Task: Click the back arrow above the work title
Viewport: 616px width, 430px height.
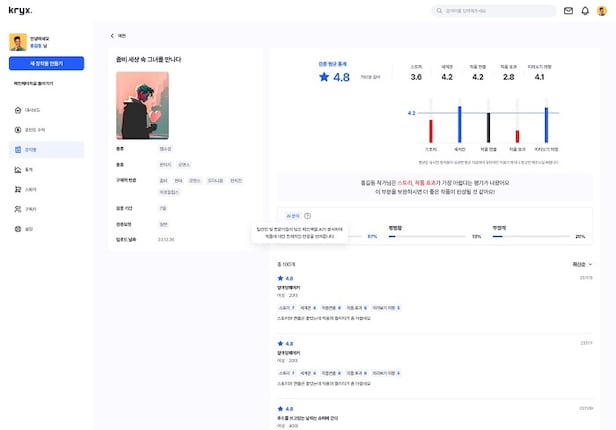Action: click(x=112, y=35)
